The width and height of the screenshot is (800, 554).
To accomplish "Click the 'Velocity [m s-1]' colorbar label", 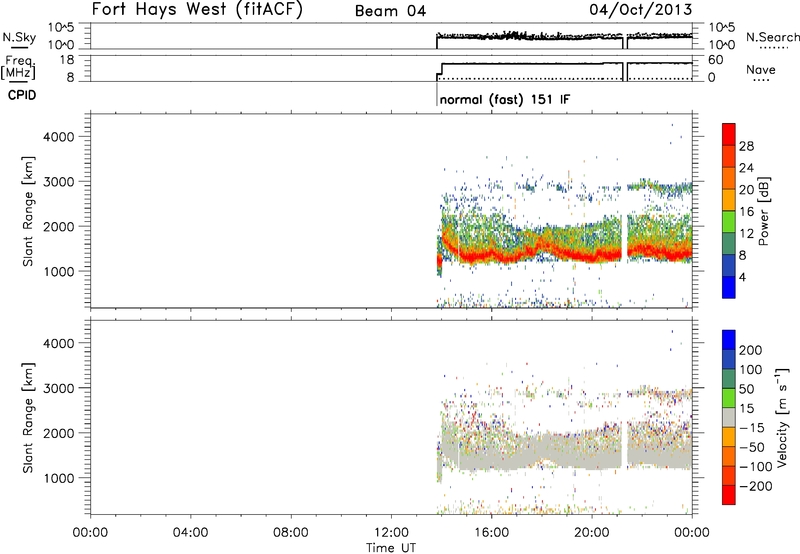I will pos(782,418).
